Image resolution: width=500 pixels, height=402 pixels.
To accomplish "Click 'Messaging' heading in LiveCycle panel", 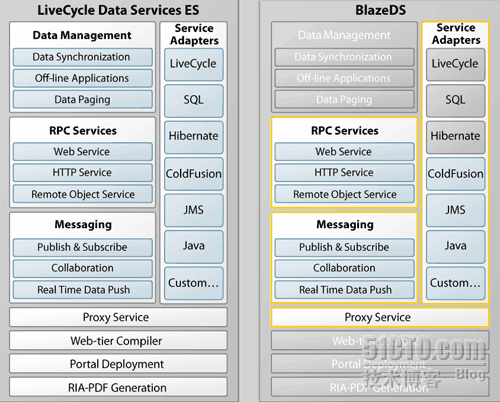I will pos(83,225).
